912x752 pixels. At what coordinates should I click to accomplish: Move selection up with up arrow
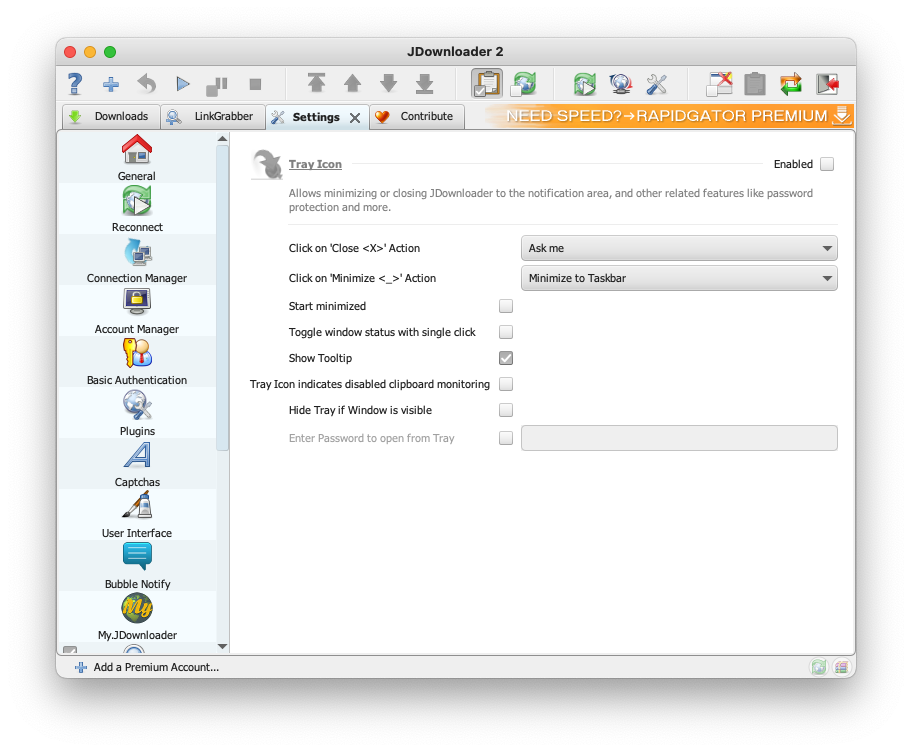352,83
